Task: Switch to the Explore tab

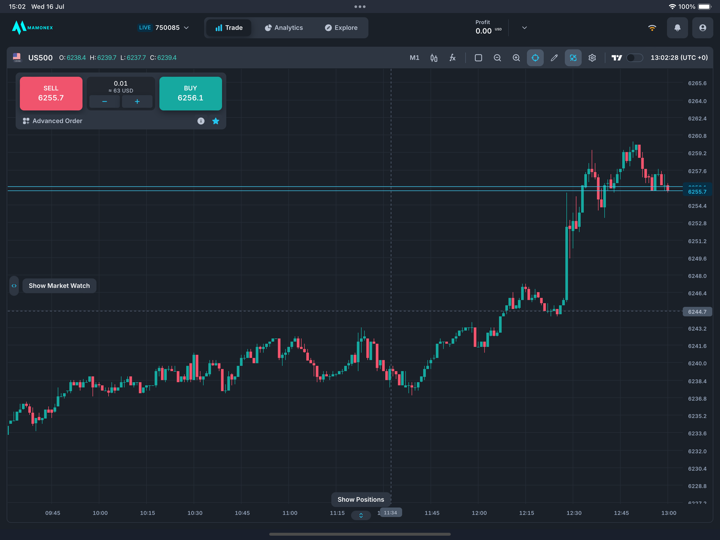Action: point(340,28)
